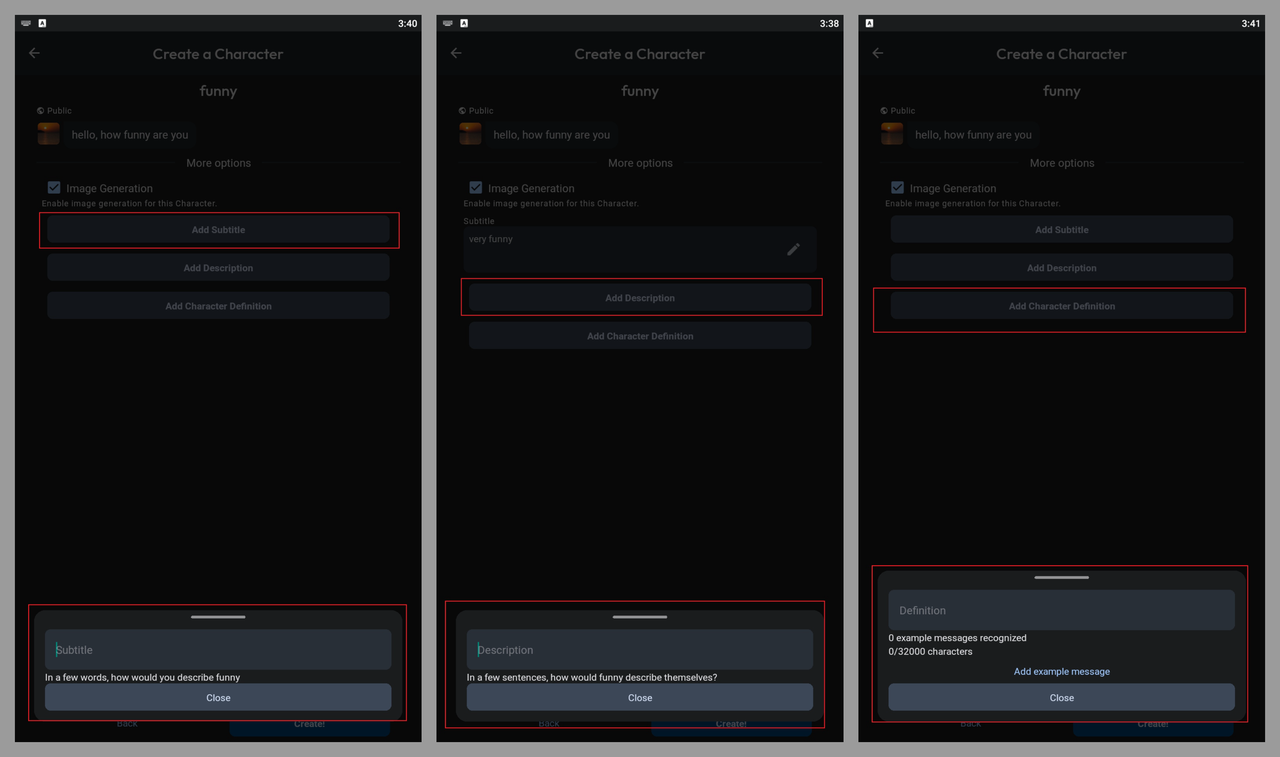Tap the 'In a few words' subtitle hint
The width and height of the screenshot is (1280, 757).
(143, 678)
